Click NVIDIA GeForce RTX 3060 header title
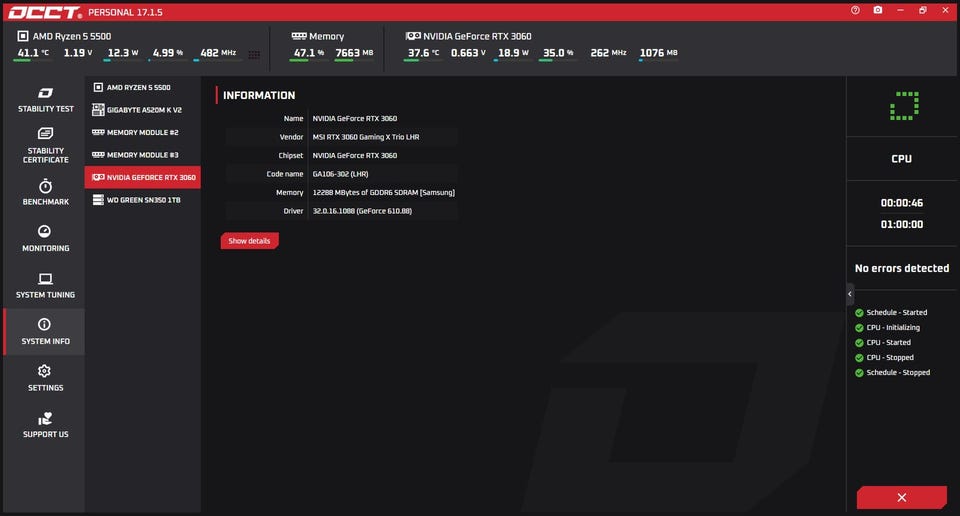Screen dimensions: 960x516 pos(477,36)
